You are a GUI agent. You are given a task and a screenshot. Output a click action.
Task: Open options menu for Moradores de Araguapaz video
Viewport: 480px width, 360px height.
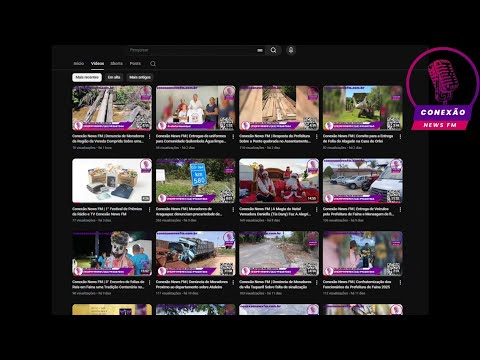233,209
